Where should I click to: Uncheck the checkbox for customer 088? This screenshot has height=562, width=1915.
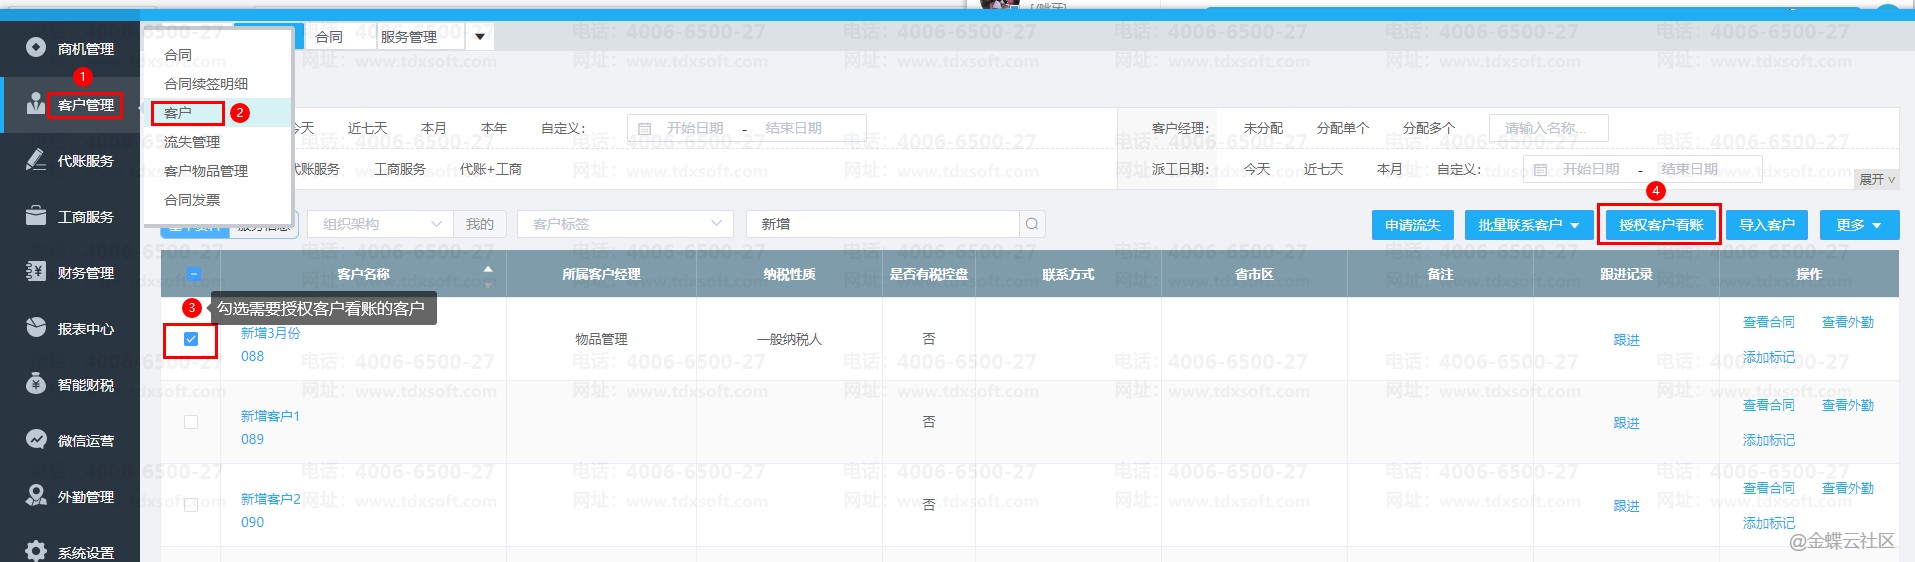(x=191, y=340)
